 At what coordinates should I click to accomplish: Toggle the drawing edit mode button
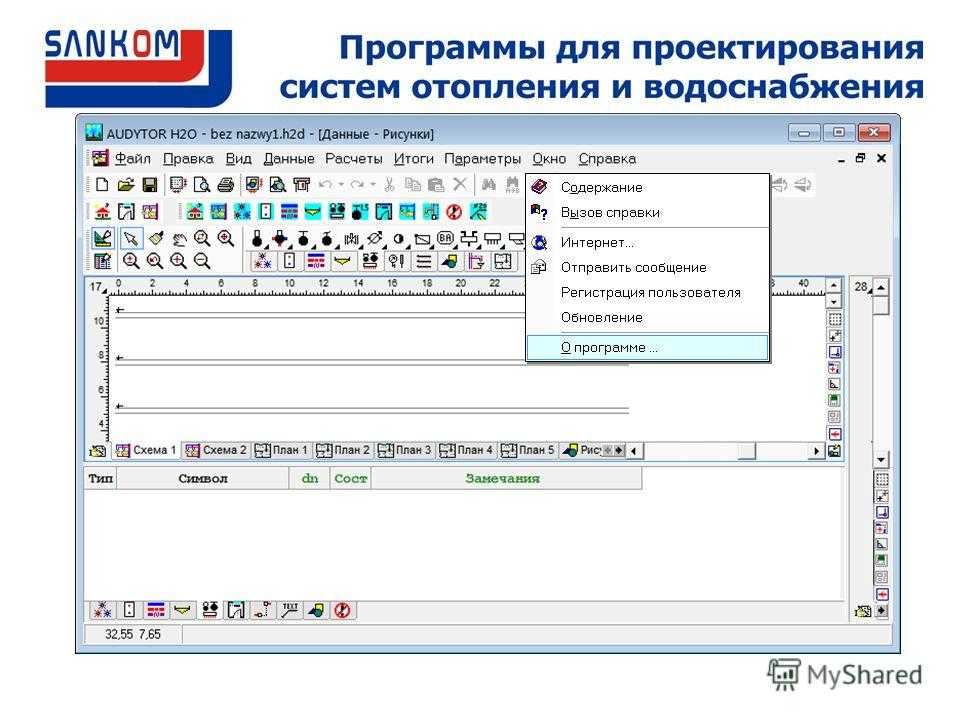[102, 239]
